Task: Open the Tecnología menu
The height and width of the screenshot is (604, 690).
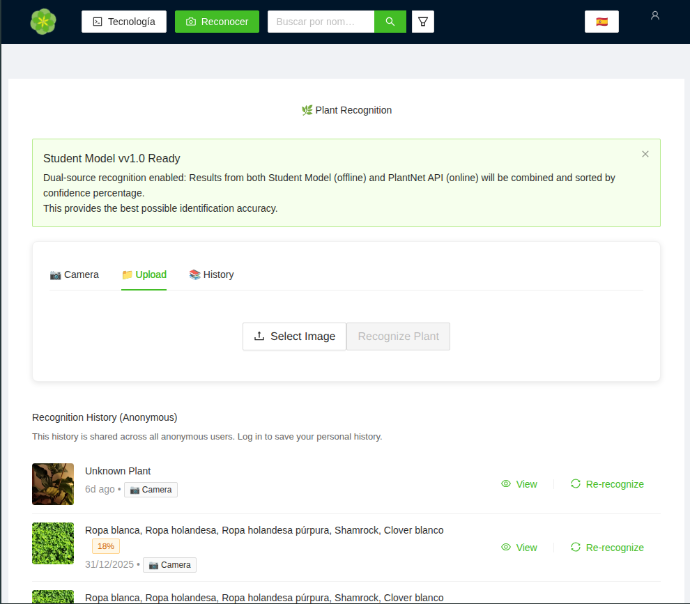Action: (124, 21)
